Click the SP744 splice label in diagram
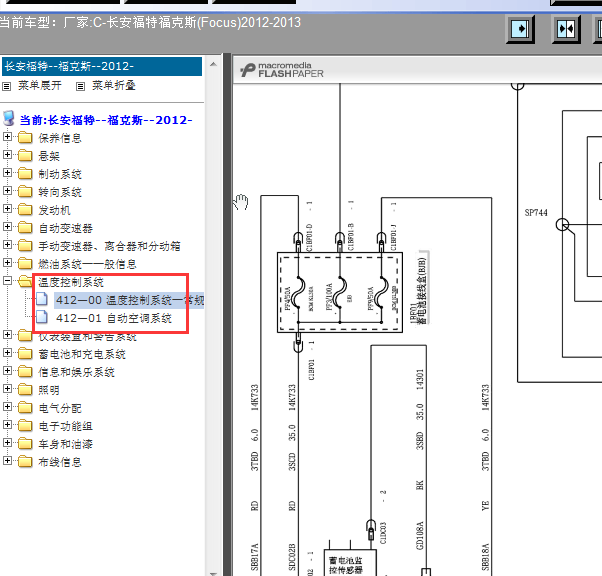602x576 pixels. click(536, 213)
